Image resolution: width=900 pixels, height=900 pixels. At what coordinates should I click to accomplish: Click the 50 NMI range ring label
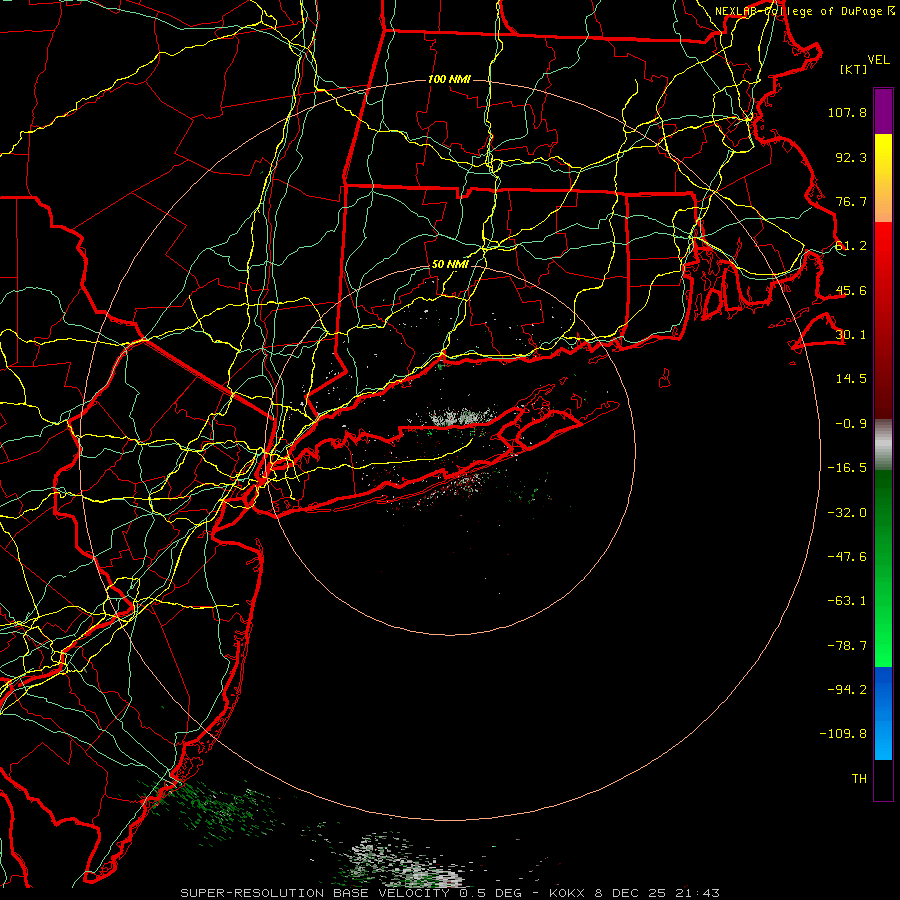[450, 265]
